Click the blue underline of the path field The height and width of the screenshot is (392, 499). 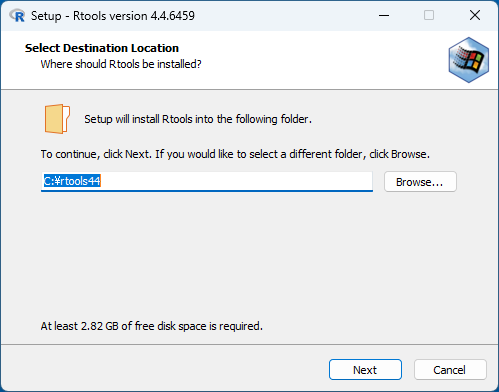207,191
